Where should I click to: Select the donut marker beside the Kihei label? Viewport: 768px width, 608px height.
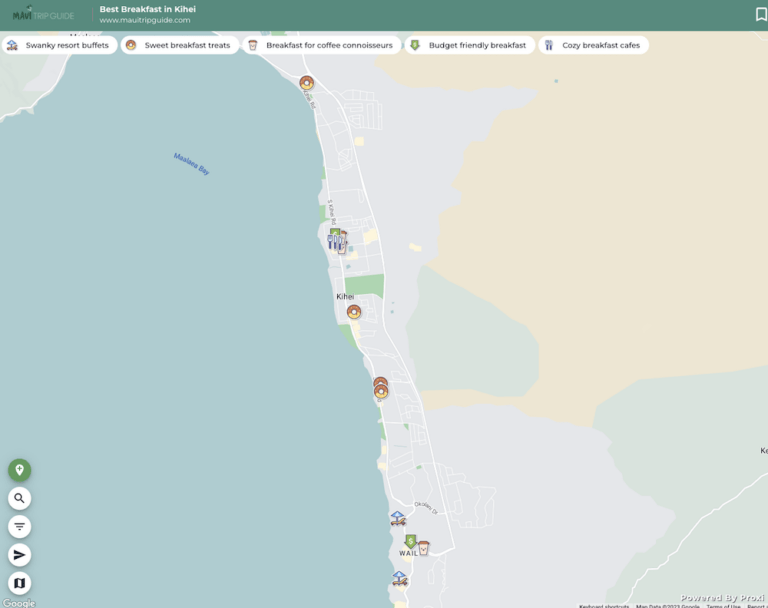(354, 312)
